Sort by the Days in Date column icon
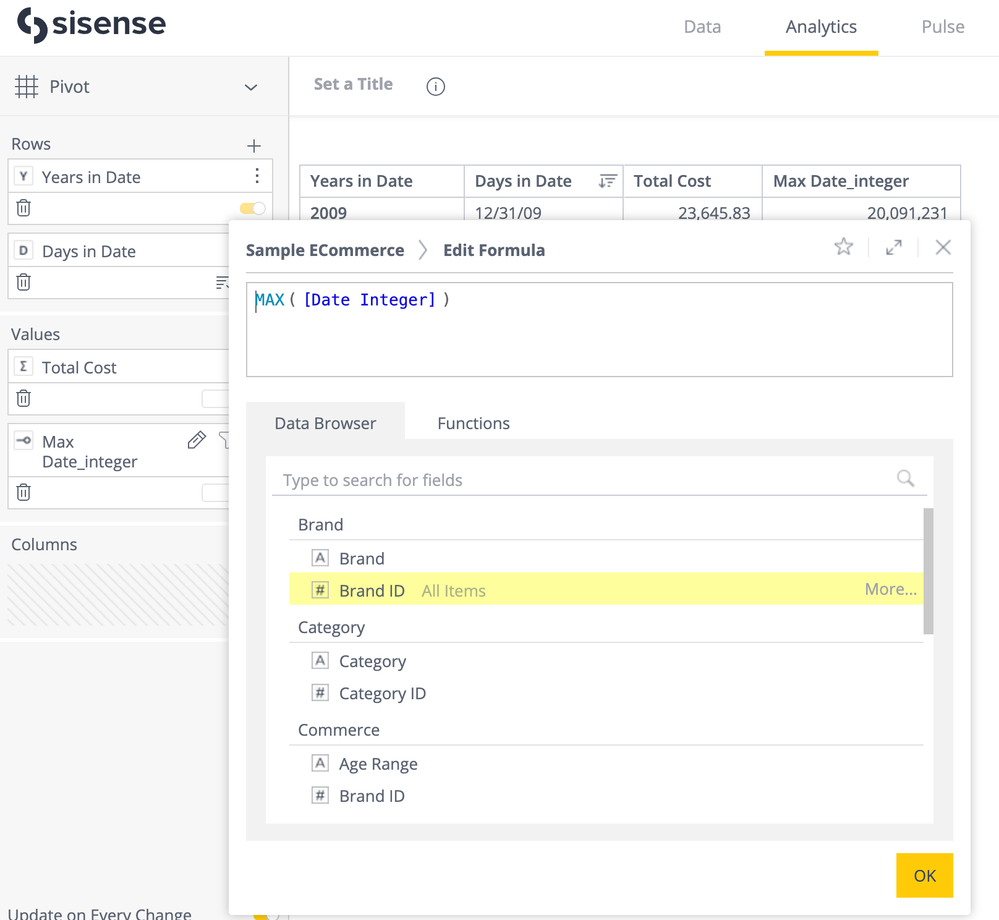 coord(607,182)
